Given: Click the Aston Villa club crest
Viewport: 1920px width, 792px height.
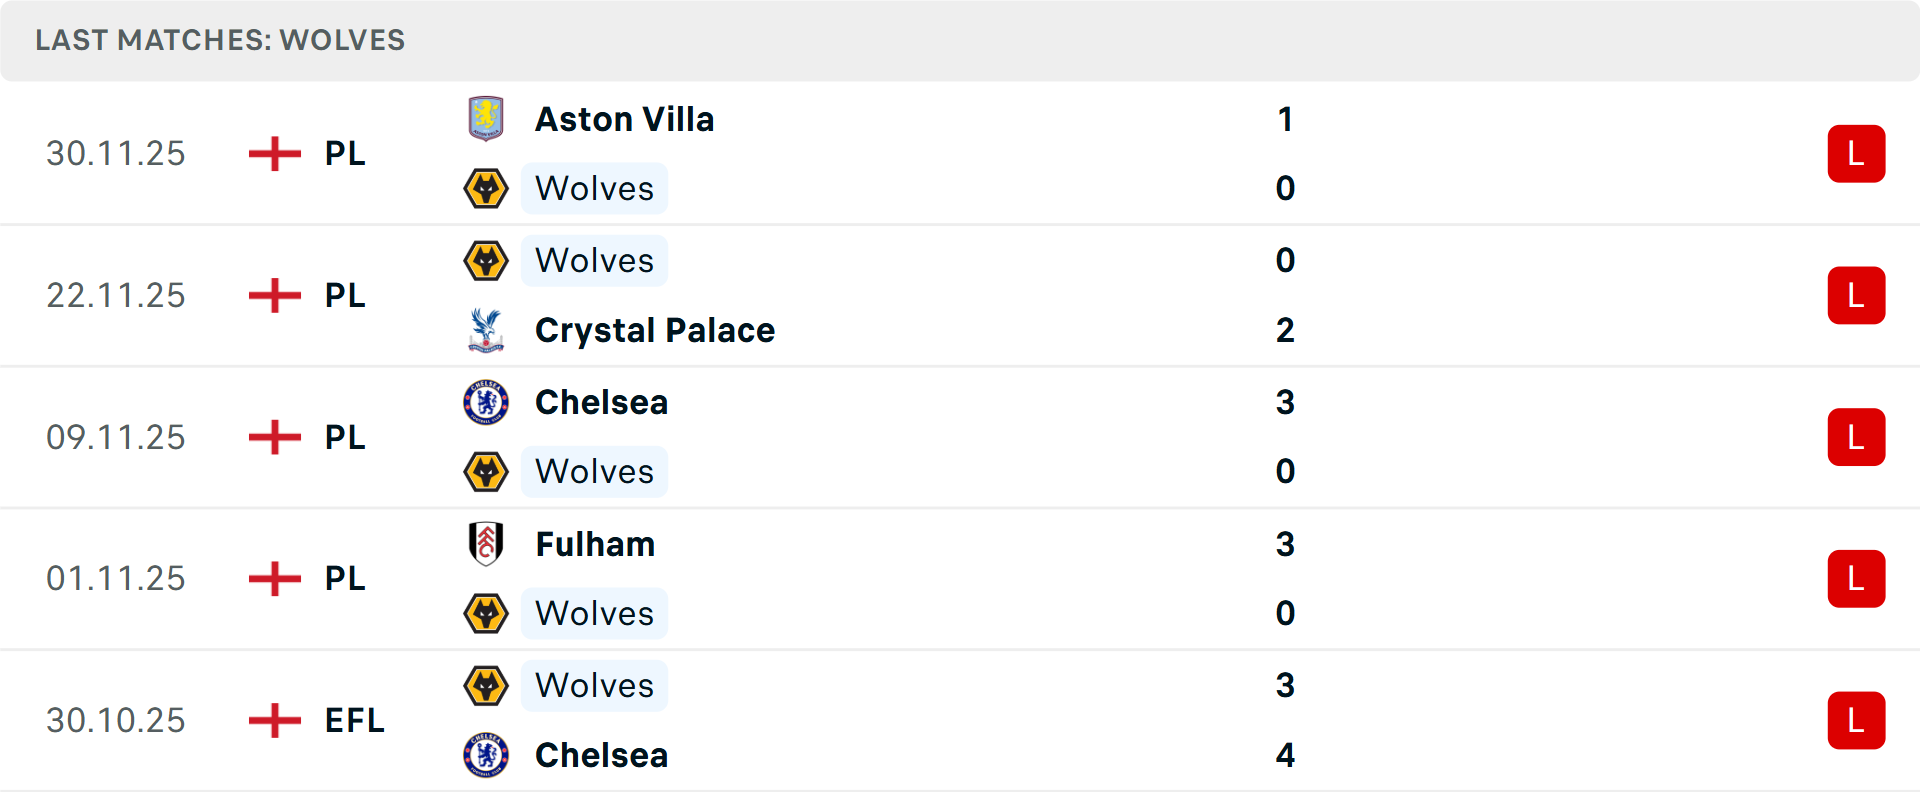Looking at the screenshot, I should coord(486,119).
